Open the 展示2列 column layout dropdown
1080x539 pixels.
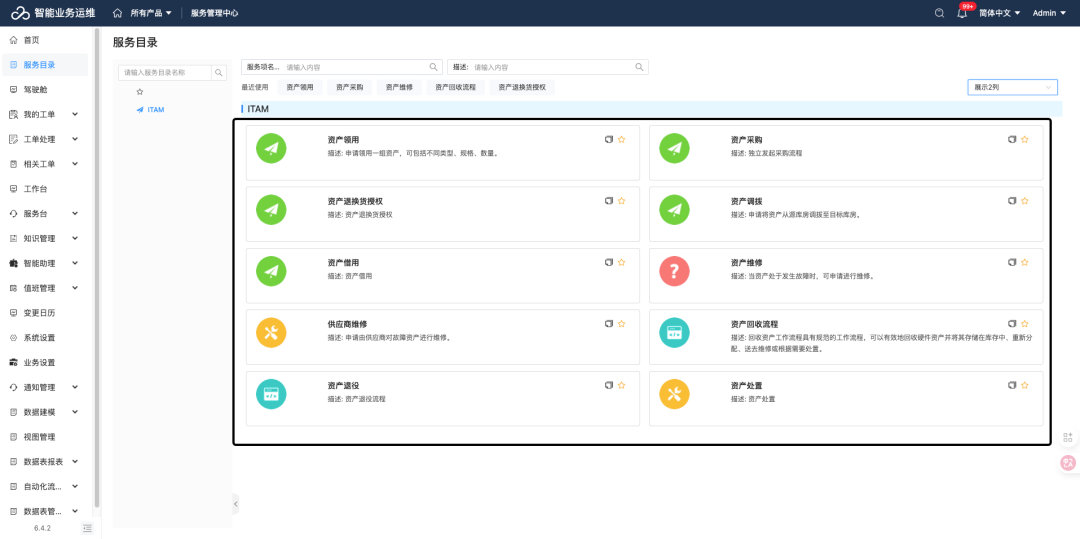[x=1012, y=87]
